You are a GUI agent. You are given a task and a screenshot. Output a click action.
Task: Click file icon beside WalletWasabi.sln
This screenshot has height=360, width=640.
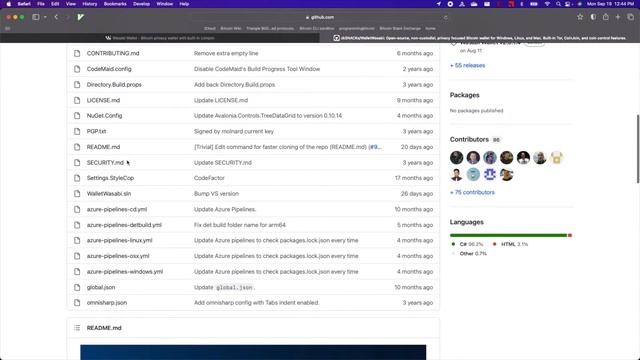77,194
